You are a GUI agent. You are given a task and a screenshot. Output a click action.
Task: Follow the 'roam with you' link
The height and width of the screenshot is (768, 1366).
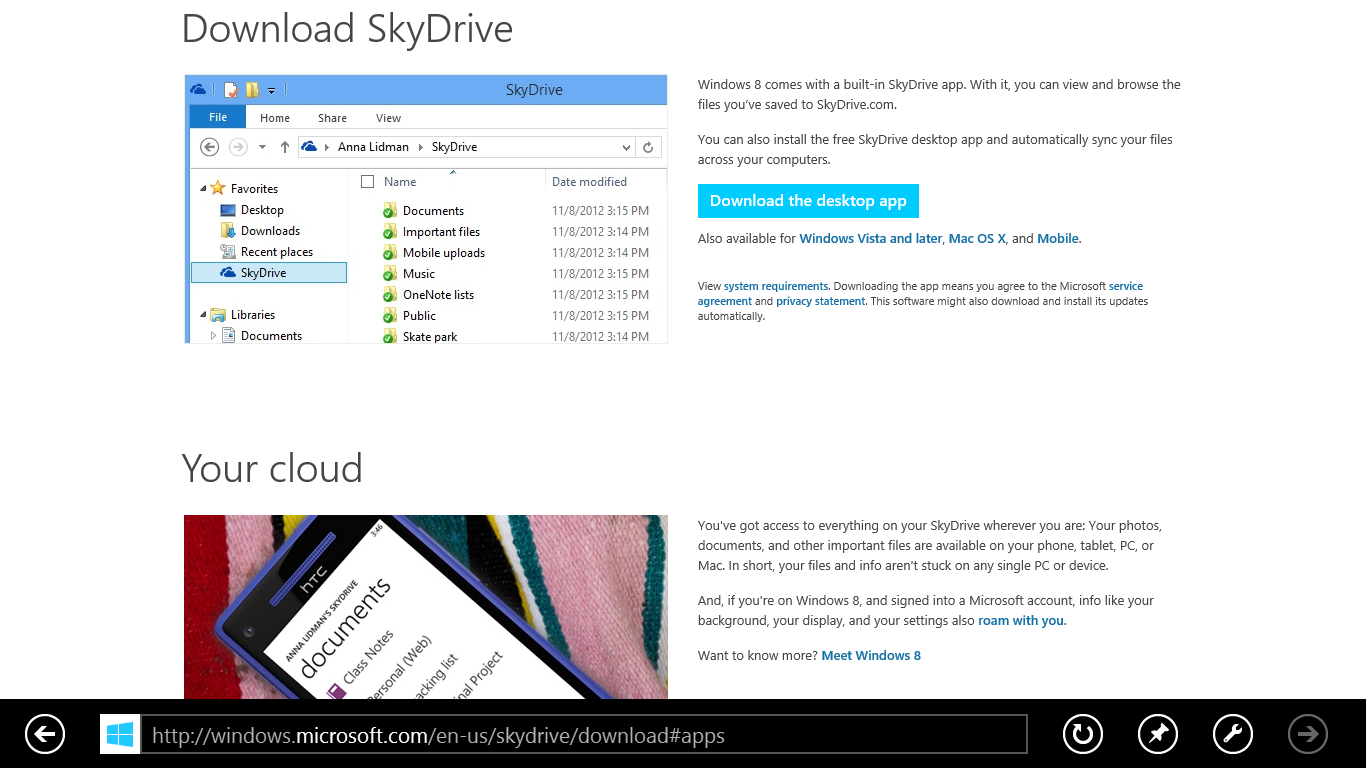(x=1021, y=621)
